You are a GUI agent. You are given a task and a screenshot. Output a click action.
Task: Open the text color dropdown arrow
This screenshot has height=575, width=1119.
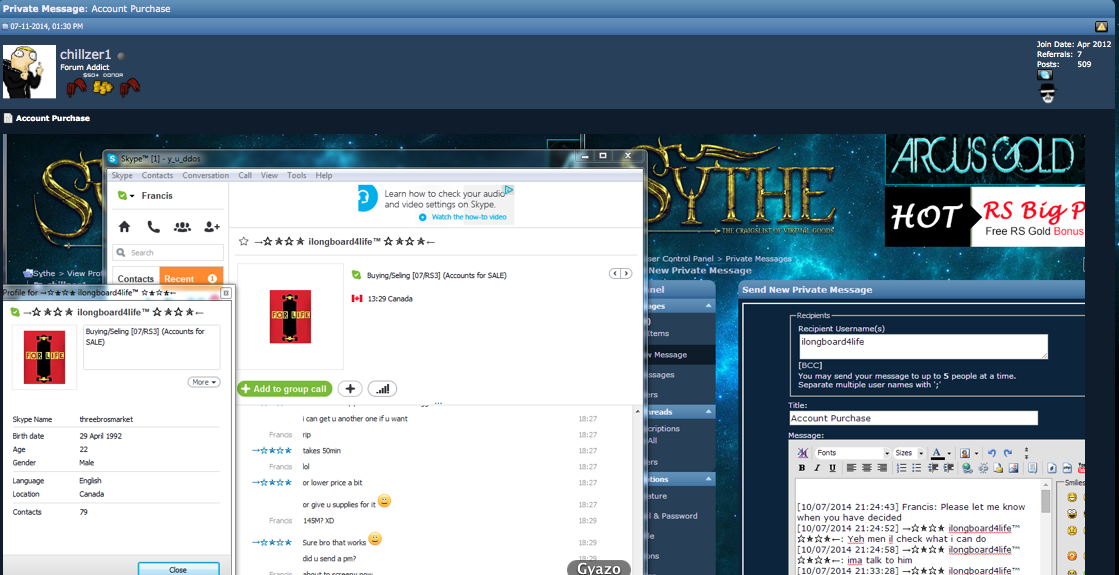949,454
